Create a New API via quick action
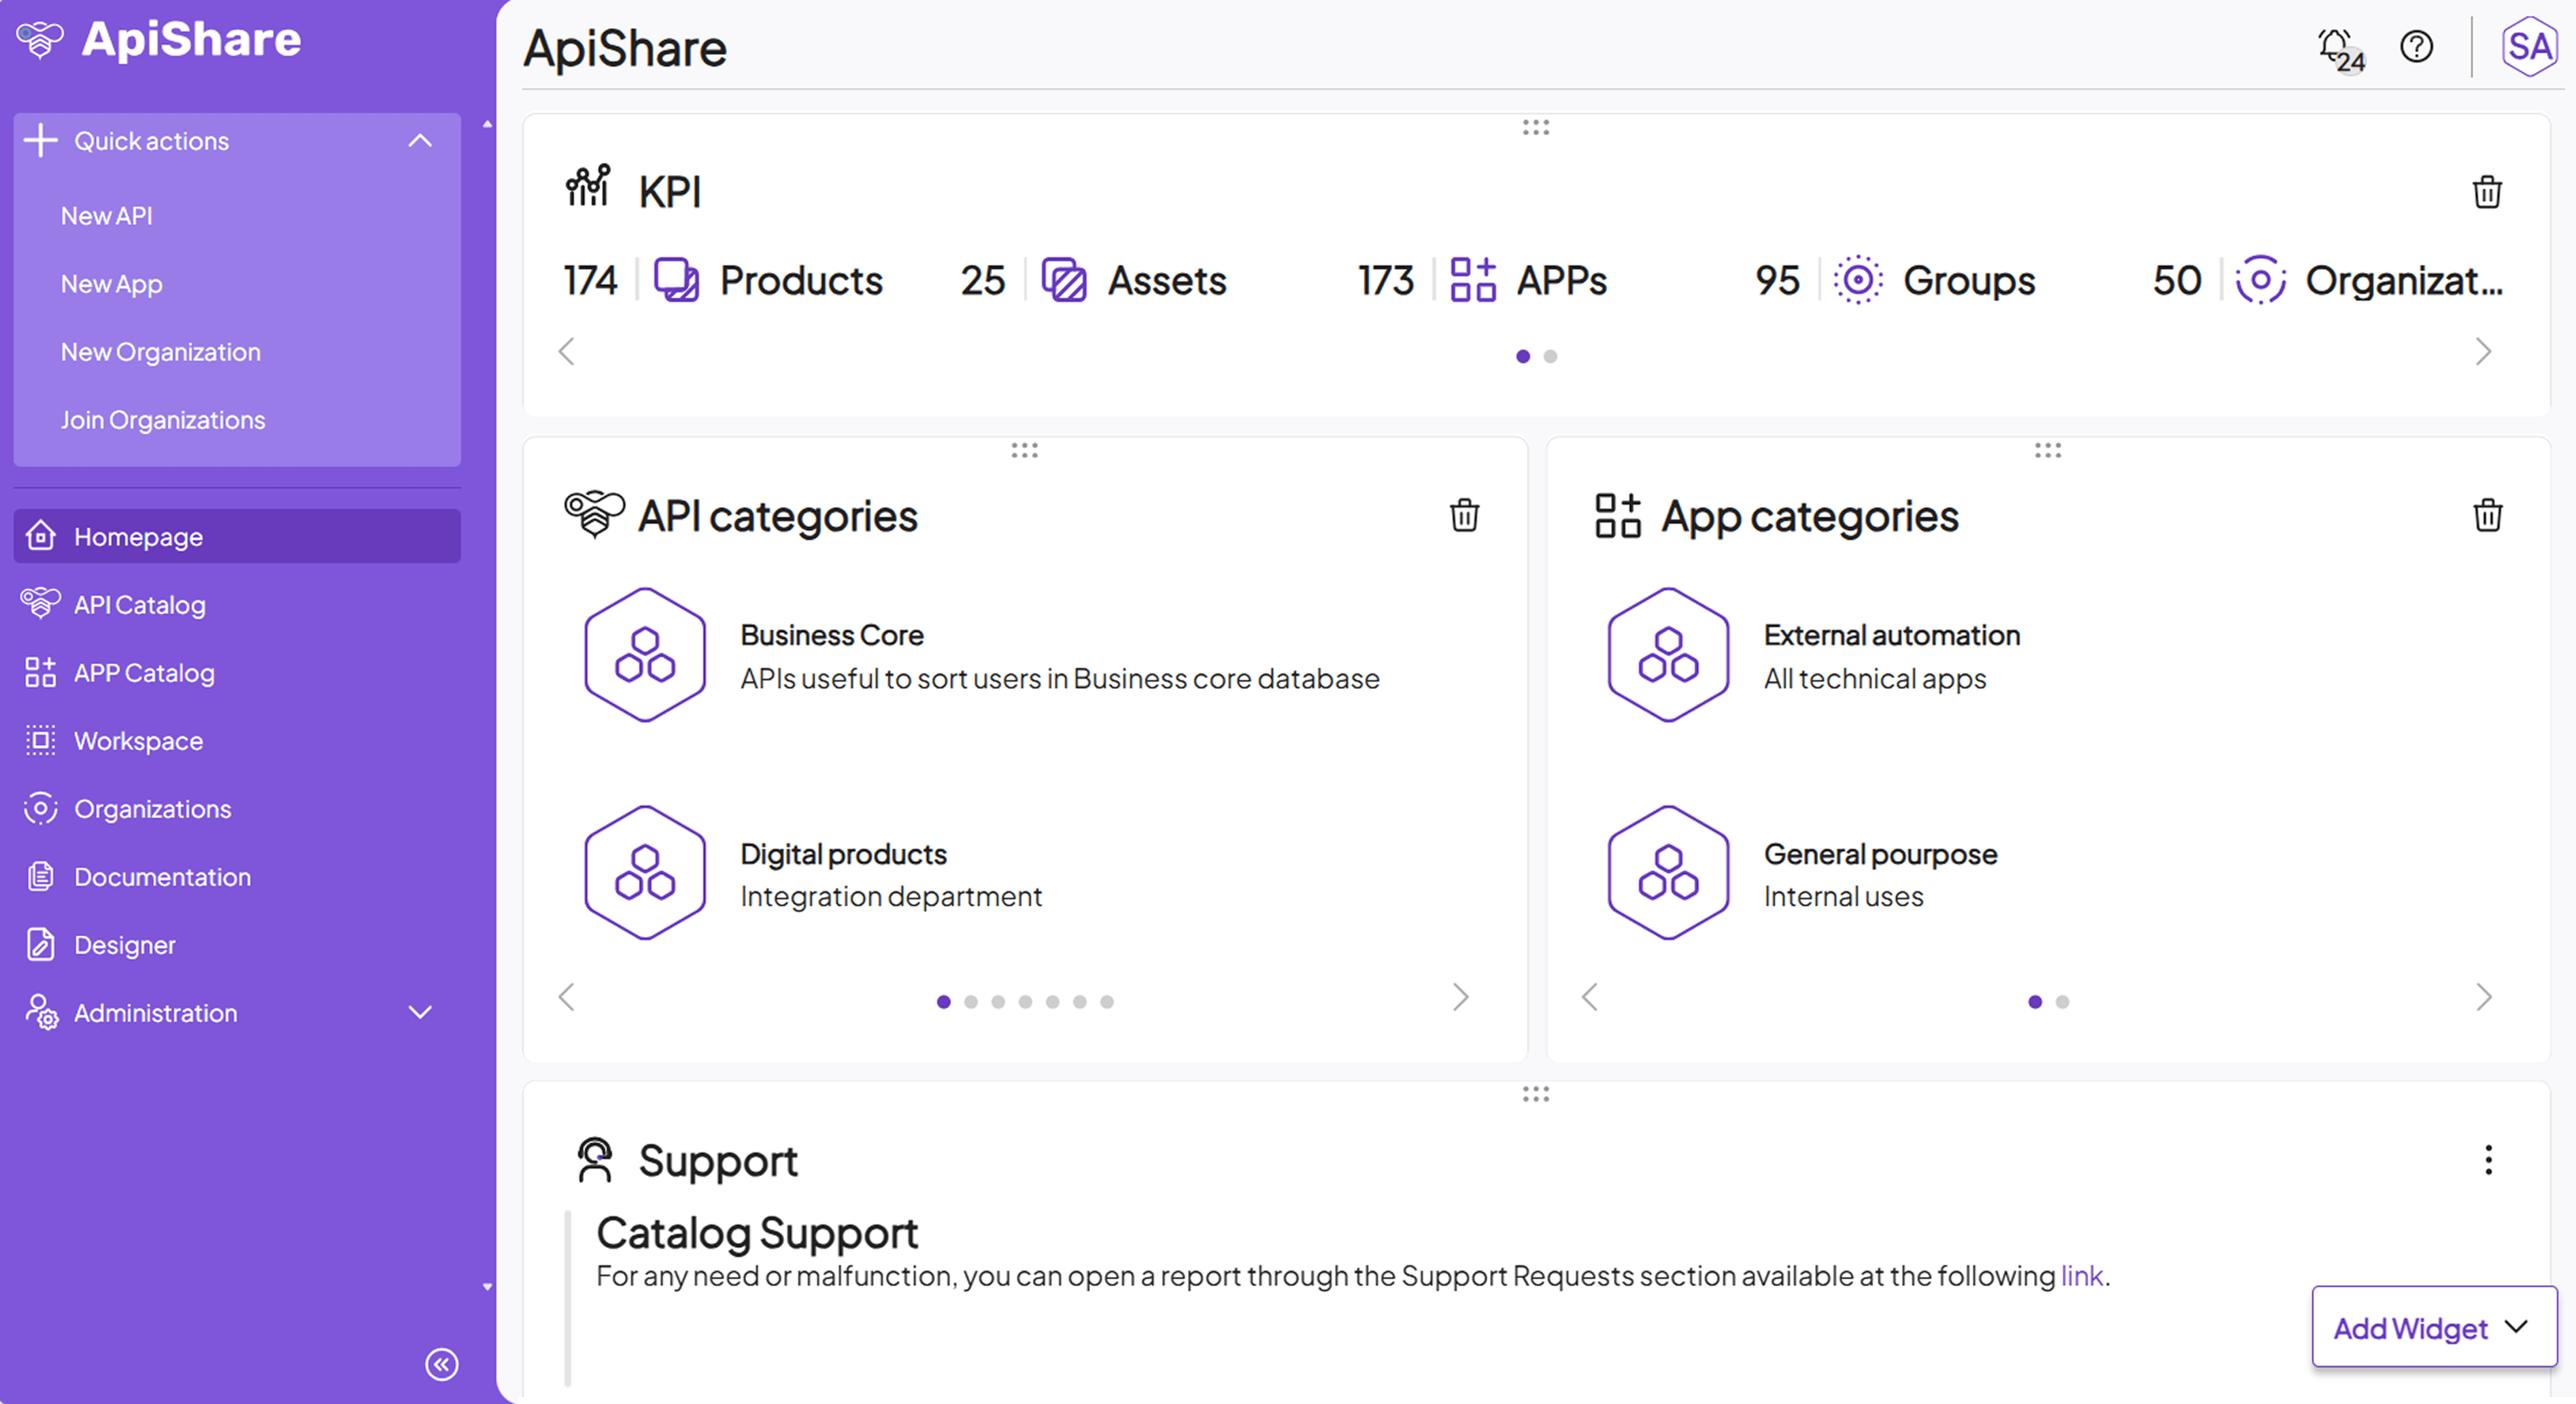 [x=106, y=215]
